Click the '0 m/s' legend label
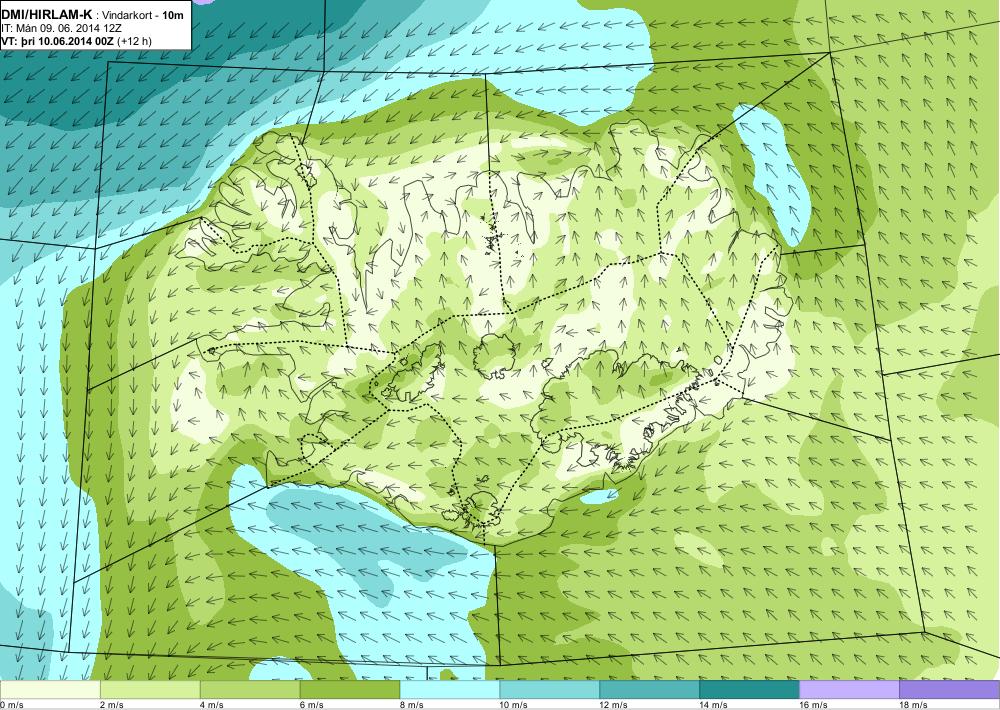1000x710 pixels. coord(12,705)
